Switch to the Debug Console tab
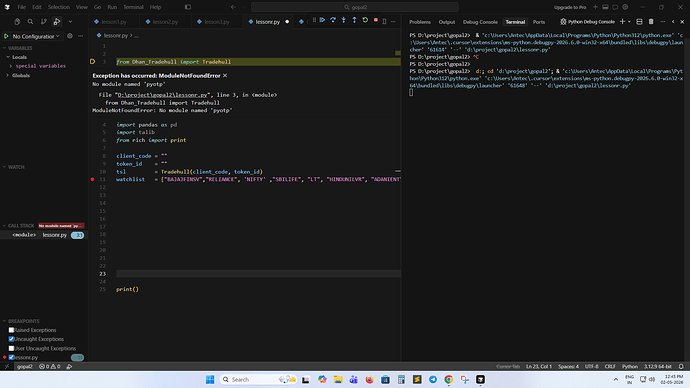690x388 pixels. pyautogui.click(x=480, y=22)
